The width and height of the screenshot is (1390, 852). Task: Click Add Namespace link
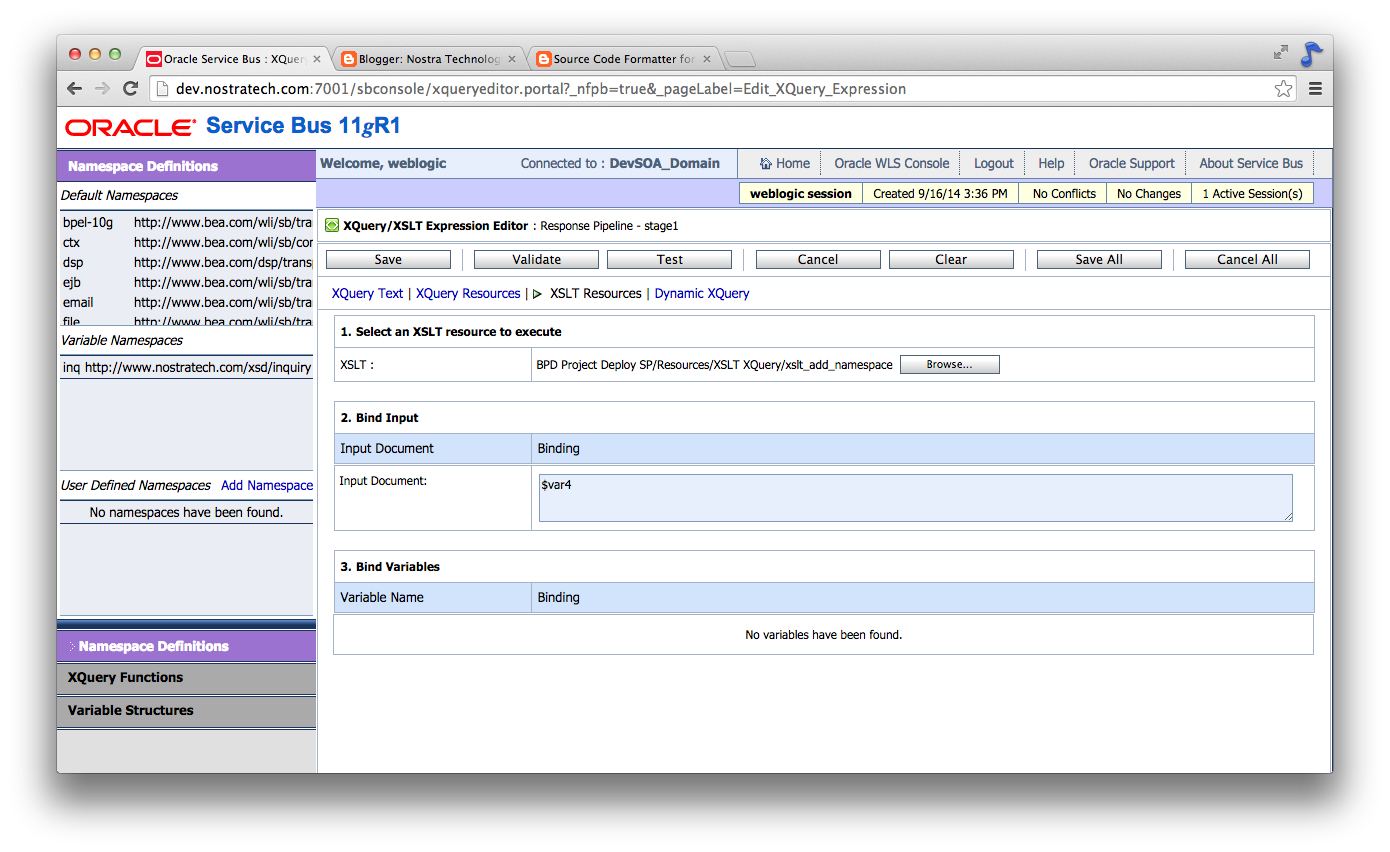267,486
